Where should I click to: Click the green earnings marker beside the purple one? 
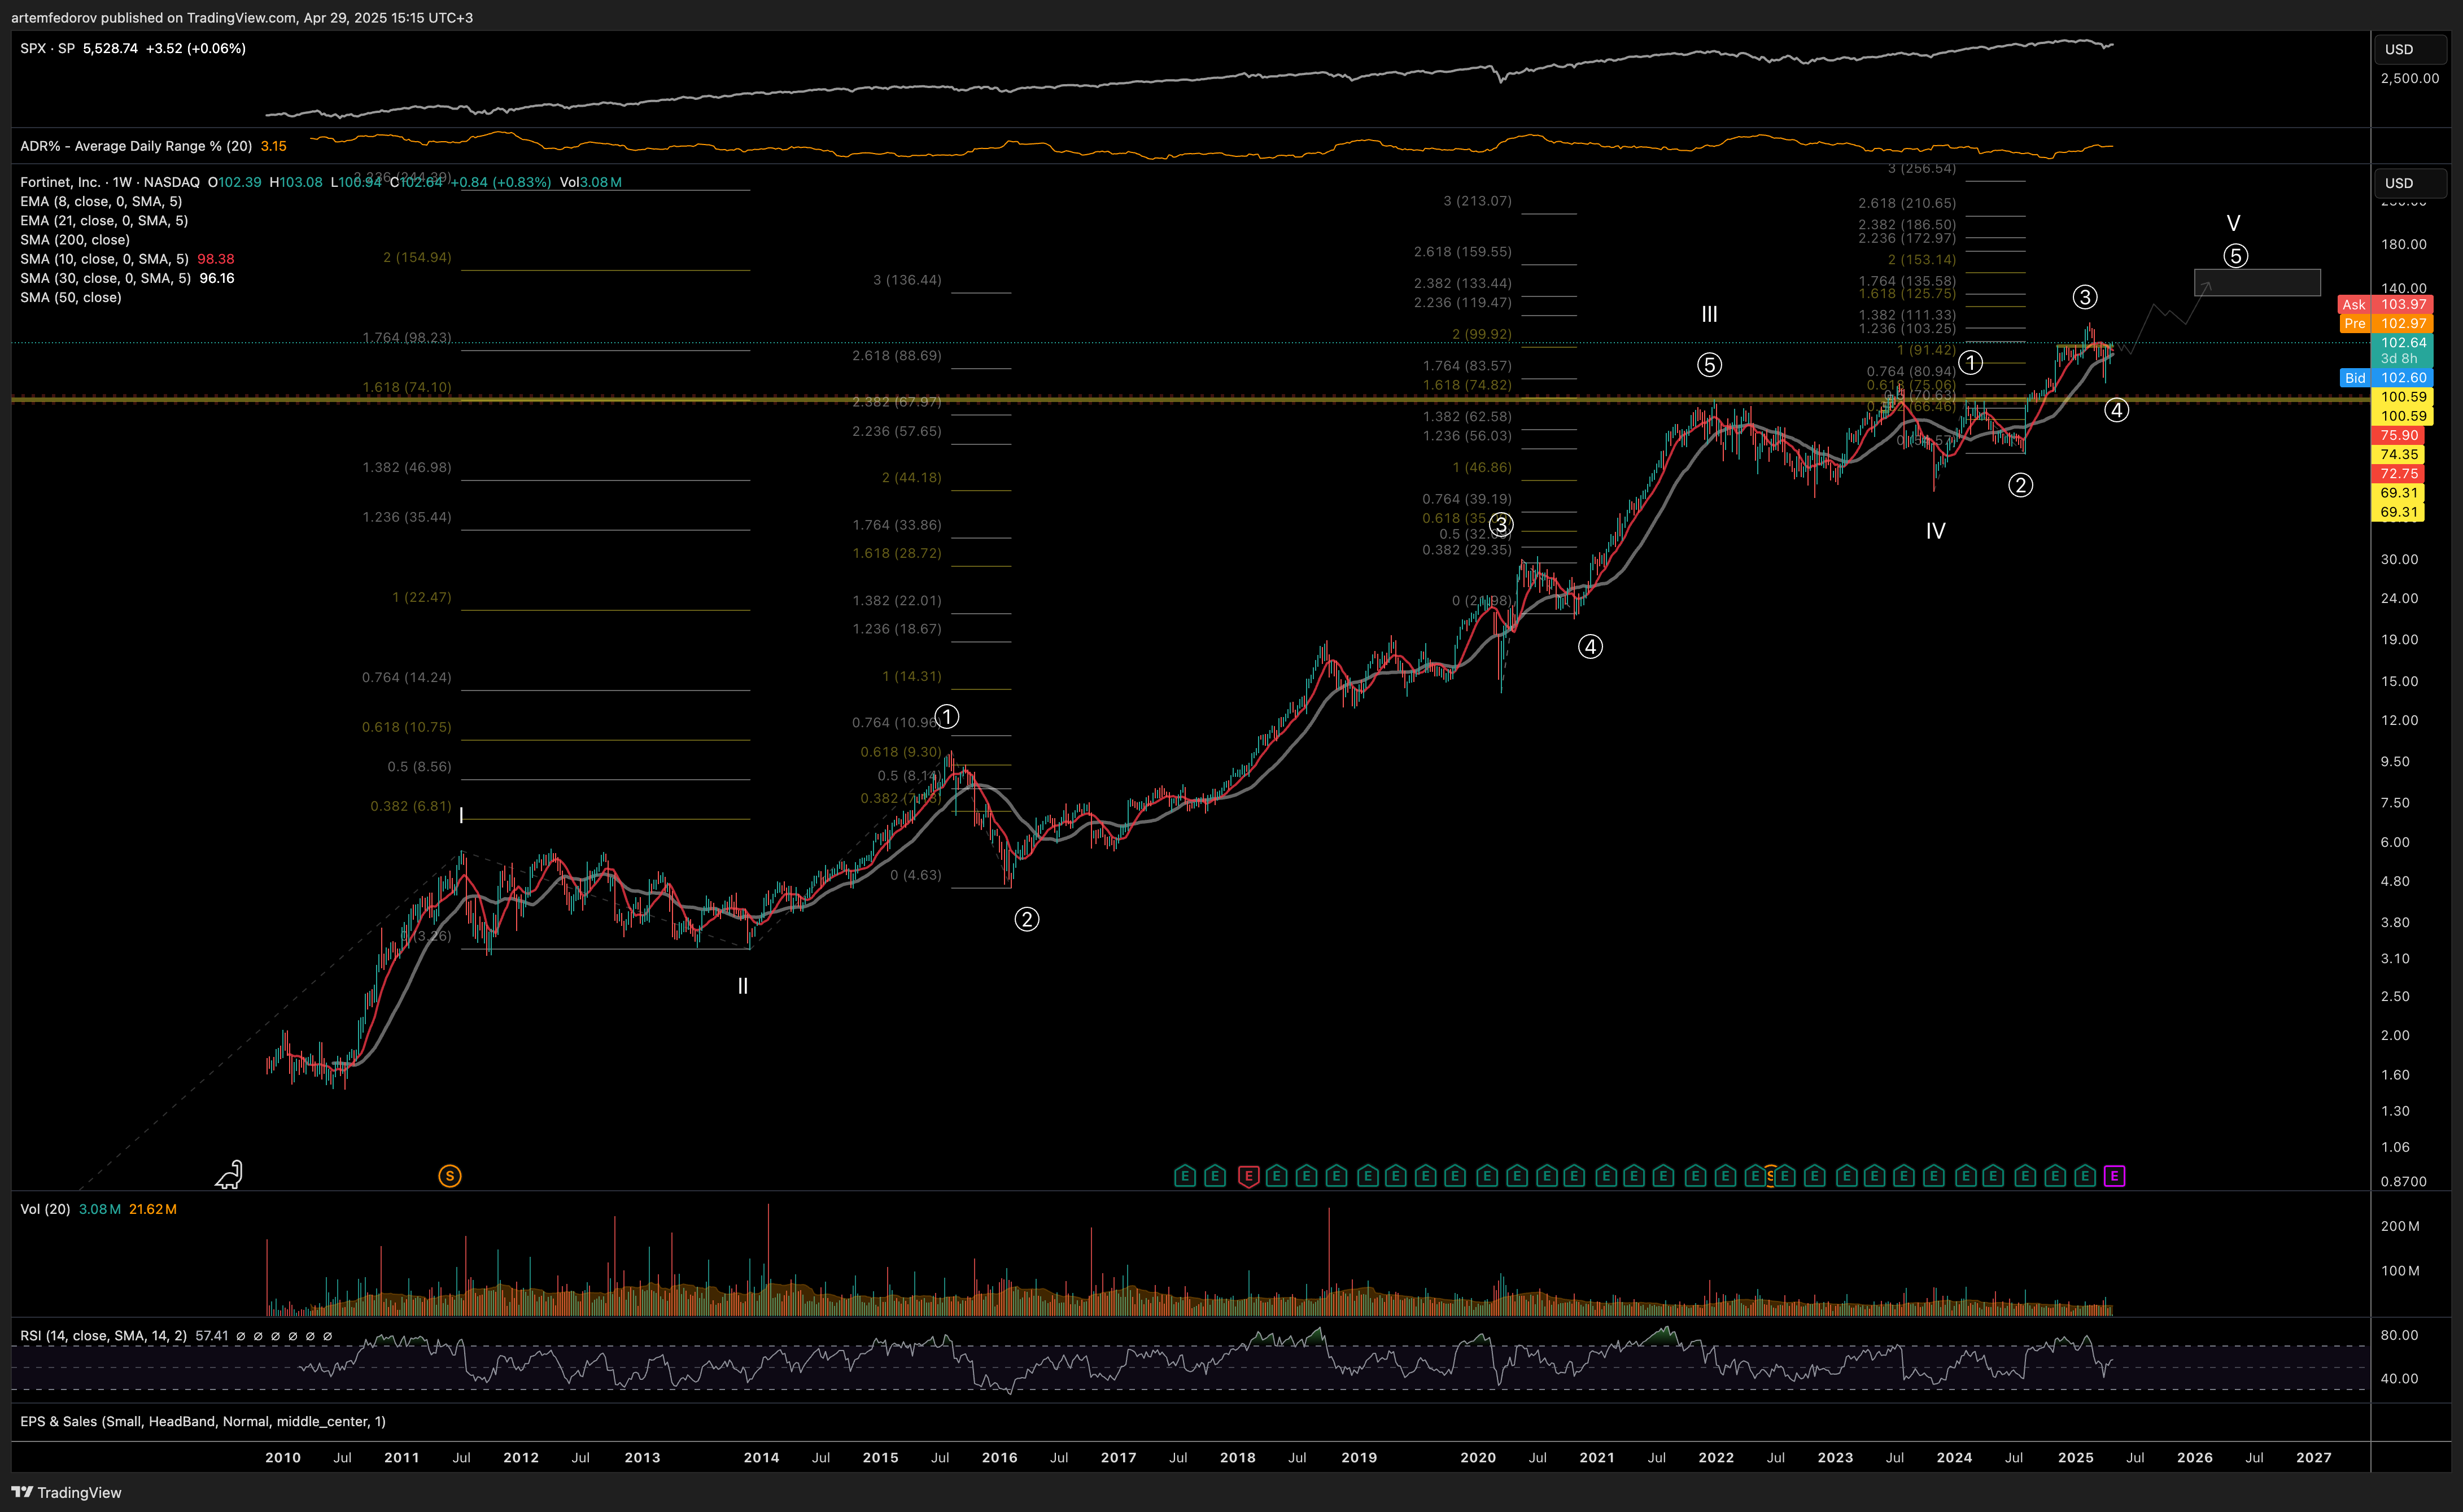[x=2085, y=1176]
